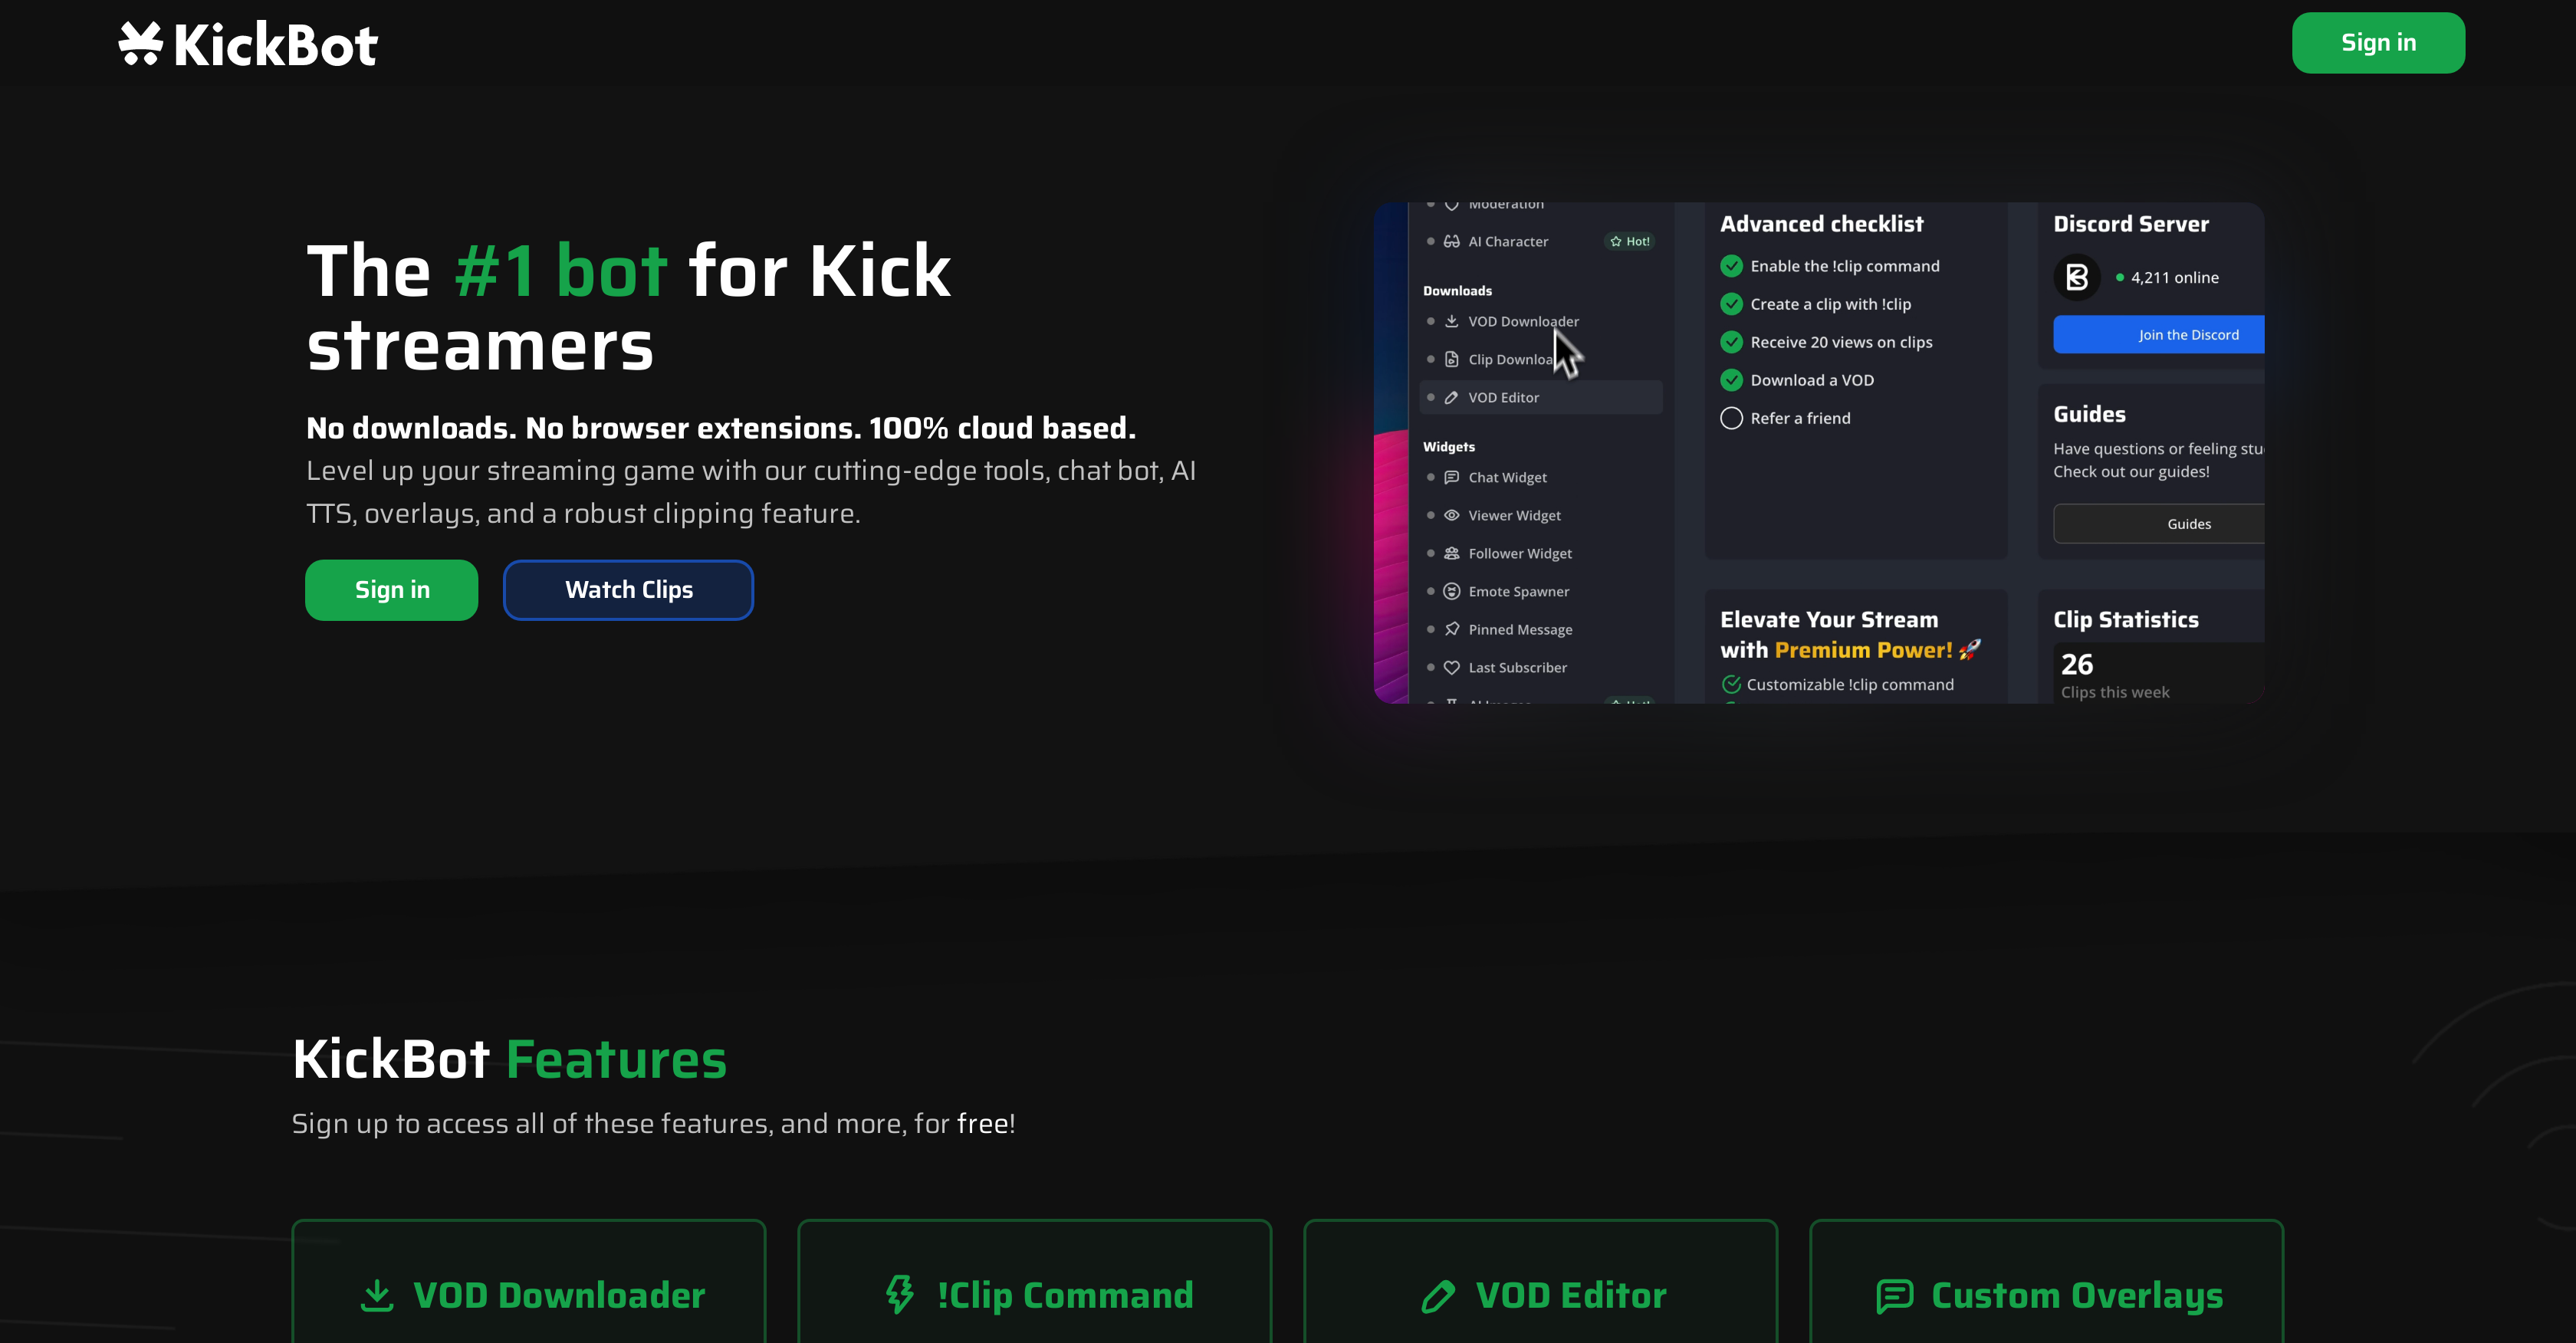This screenshot has width=2576, height=1343.
Task: Click the Download a VOD checkmark
Action: pyautogui.click(x=1731, y=380)
